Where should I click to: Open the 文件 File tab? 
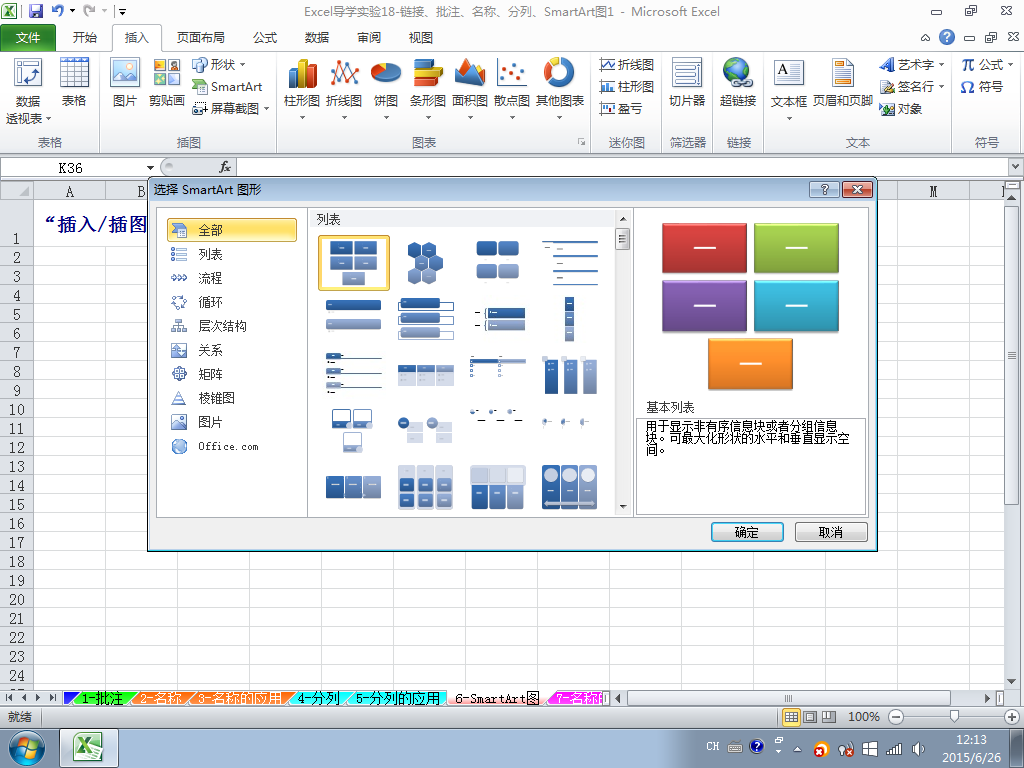click(28, 38)
